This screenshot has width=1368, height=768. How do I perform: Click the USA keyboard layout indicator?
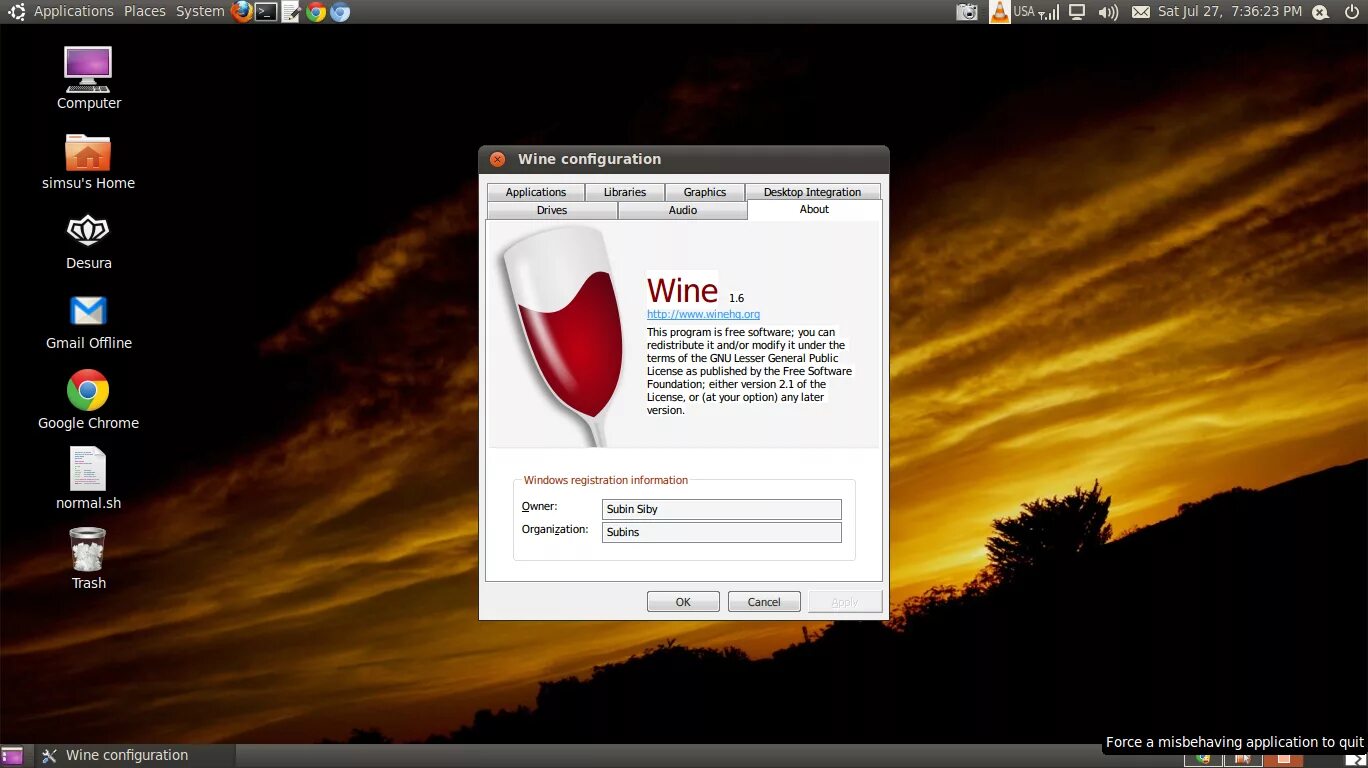(1024, 11)
